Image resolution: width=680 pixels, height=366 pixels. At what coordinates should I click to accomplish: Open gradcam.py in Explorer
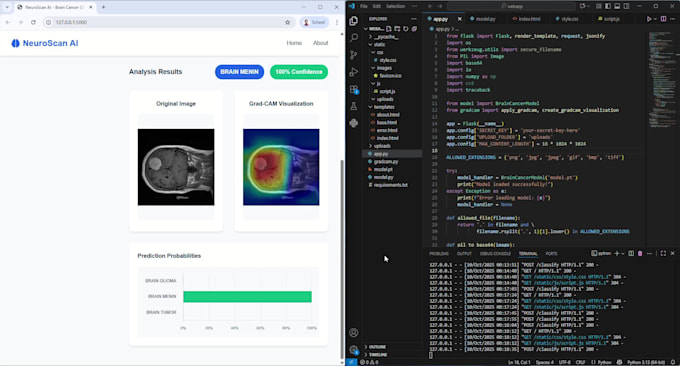point(386,161)
